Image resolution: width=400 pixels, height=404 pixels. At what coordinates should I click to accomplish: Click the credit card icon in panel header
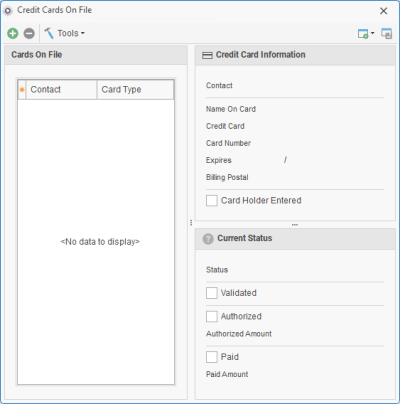207,55
